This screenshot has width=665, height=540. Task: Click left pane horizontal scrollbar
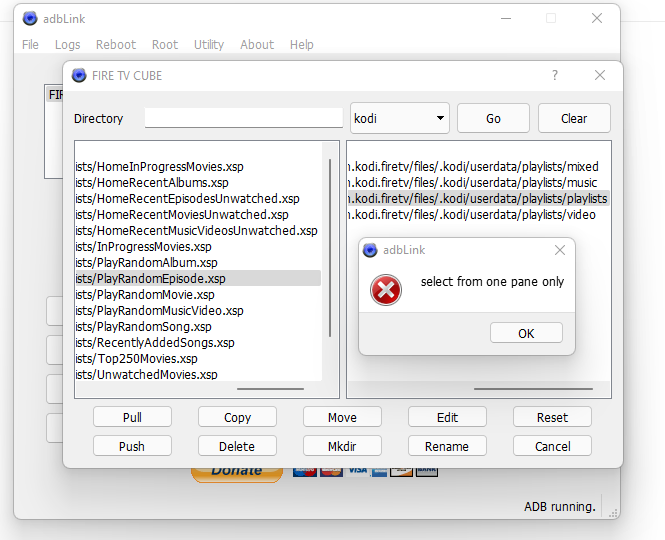[x=270, y=389]
